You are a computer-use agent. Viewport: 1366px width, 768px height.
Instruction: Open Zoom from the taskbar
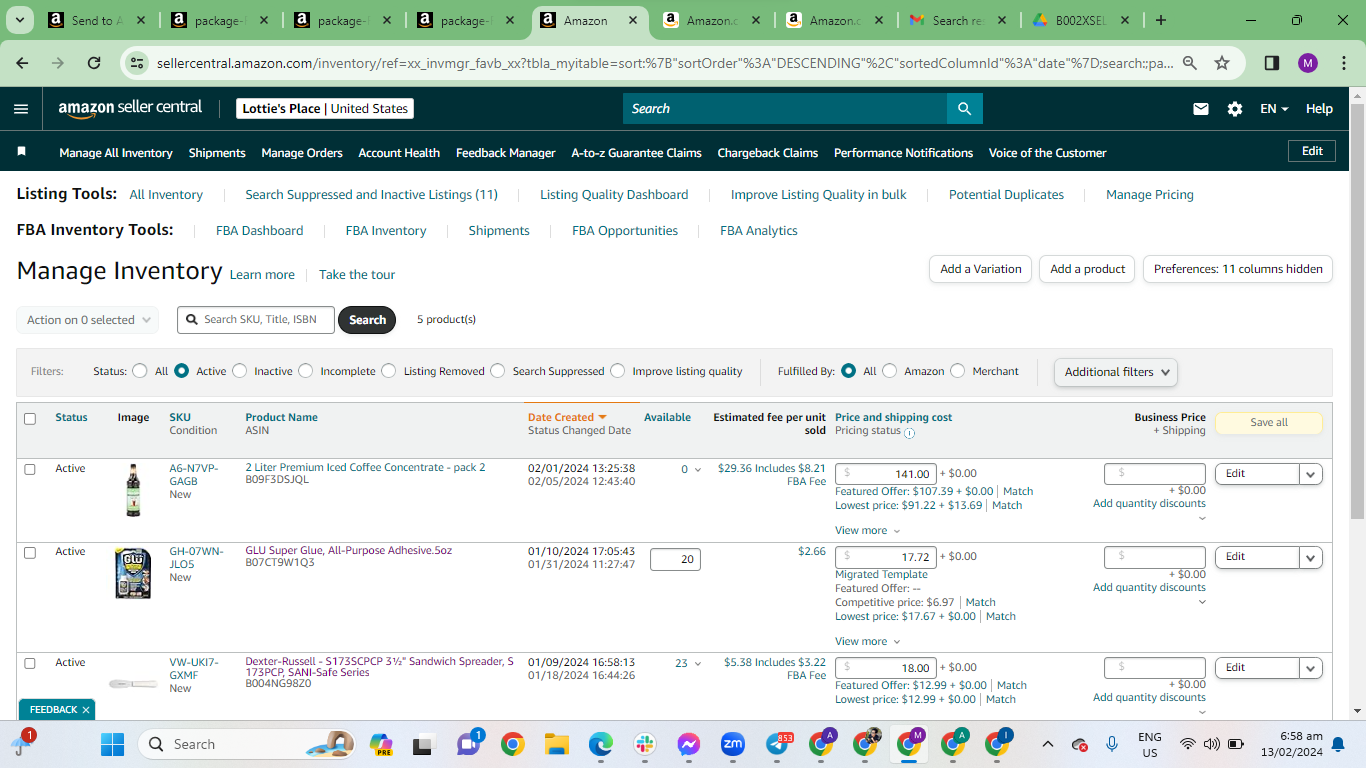(732, 744)
